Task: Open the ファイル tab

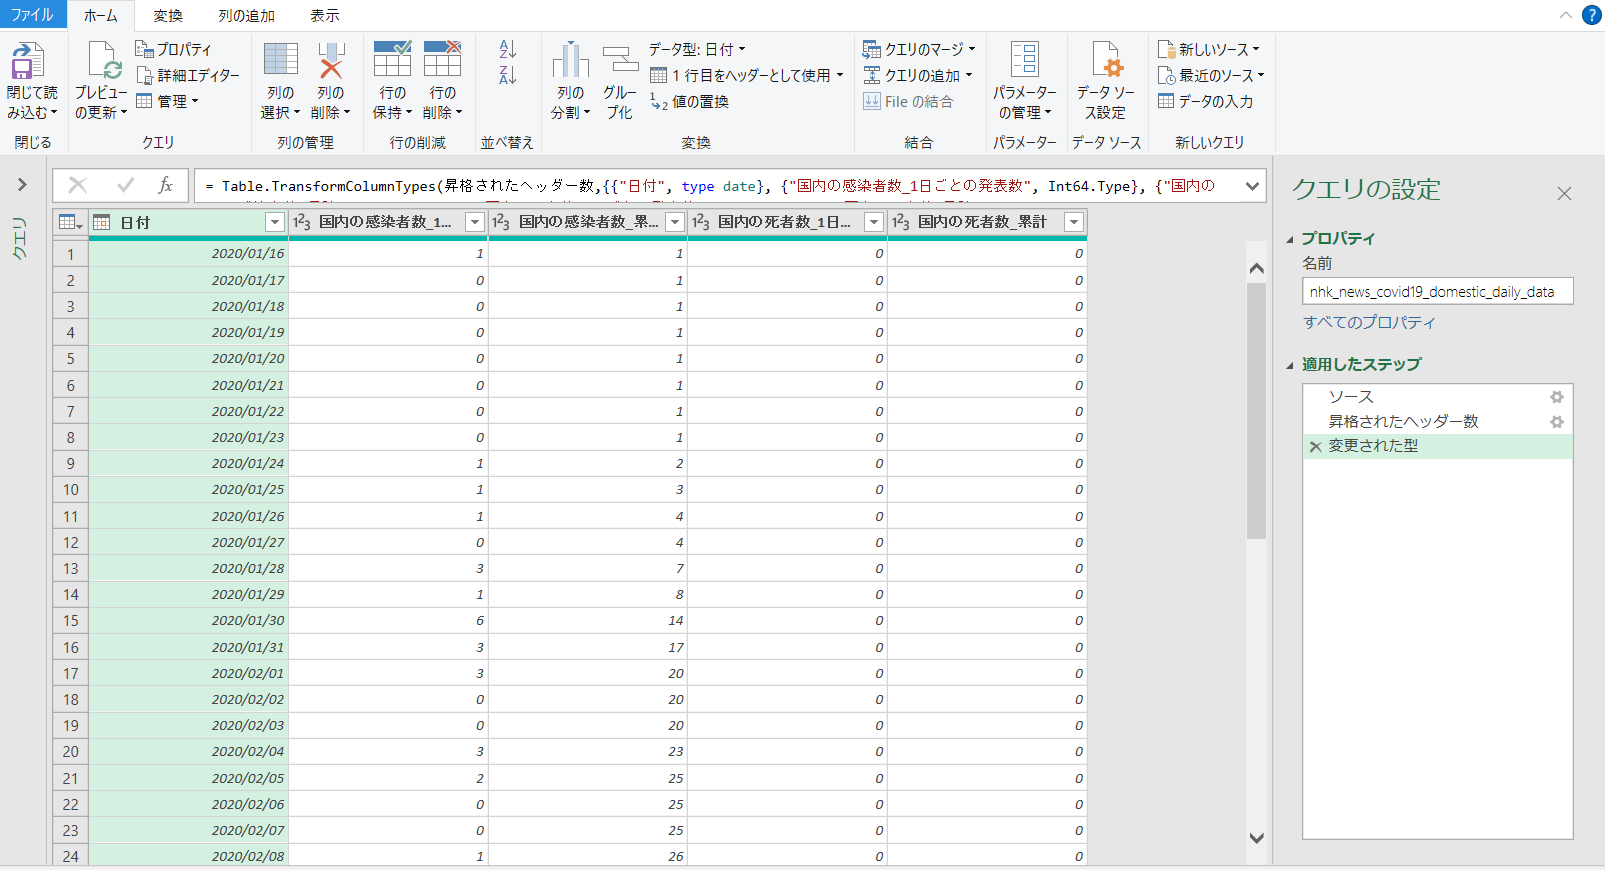Action: (32, 15)
